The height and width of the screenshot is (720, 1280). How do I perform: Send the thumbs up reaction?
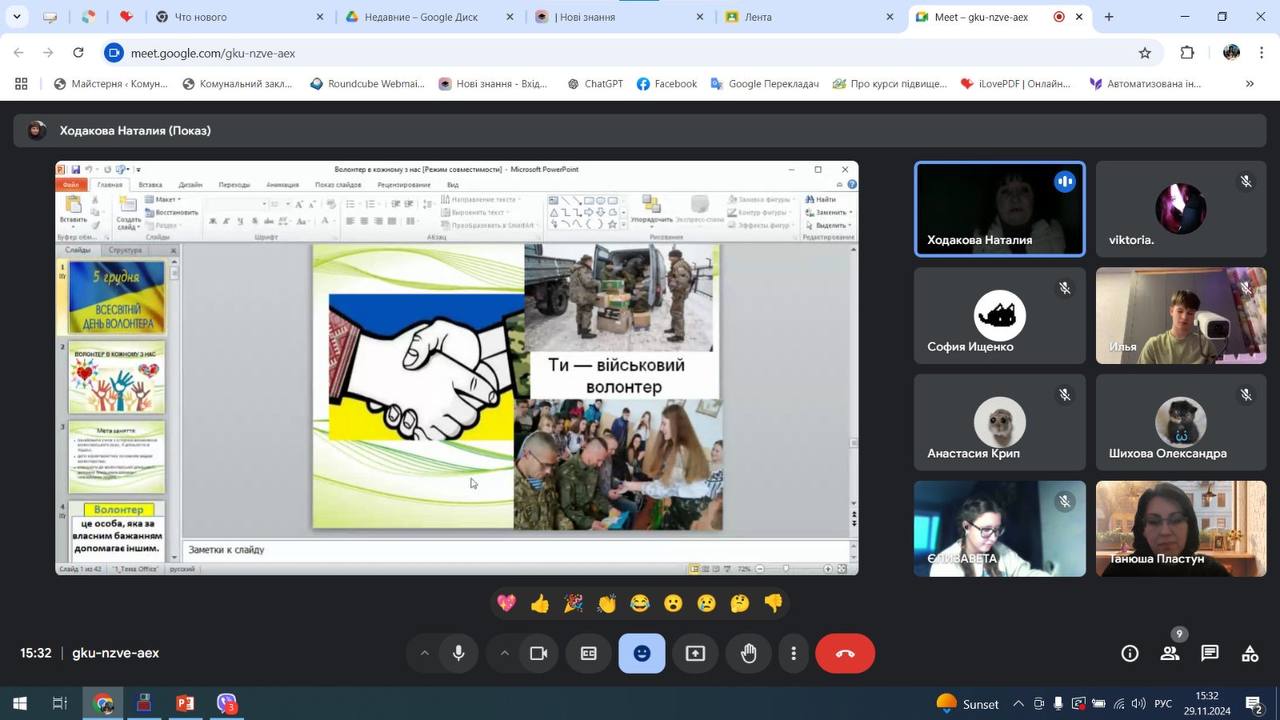540,603
